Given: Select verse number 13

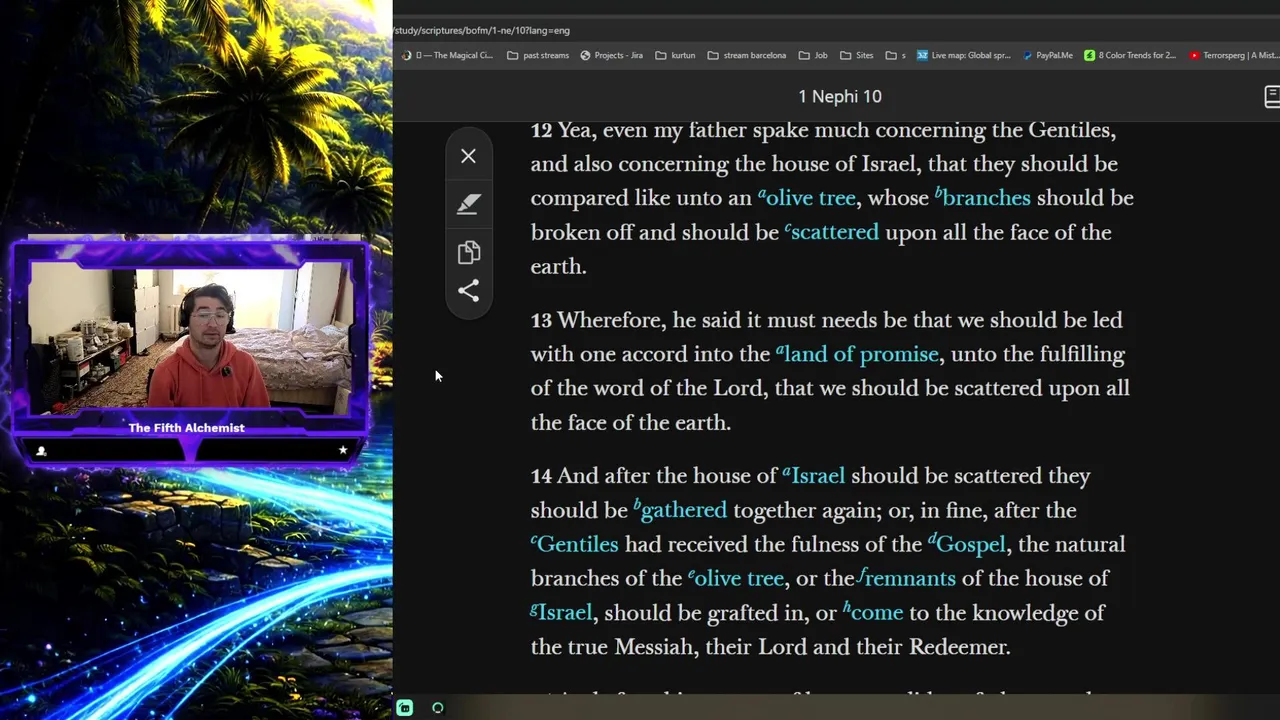Looking at the screenshot, I should (x=541, y=320).
